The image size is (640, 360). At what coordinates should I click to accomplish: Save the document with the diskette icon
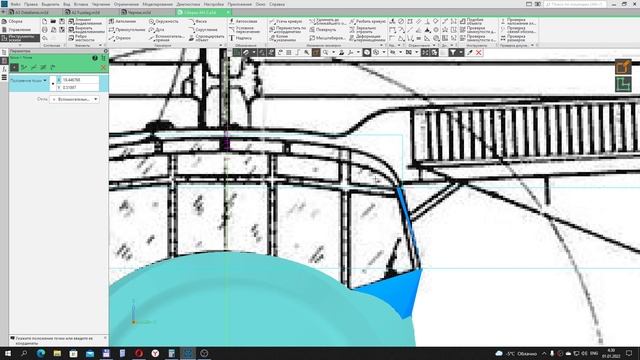[62, 21]
